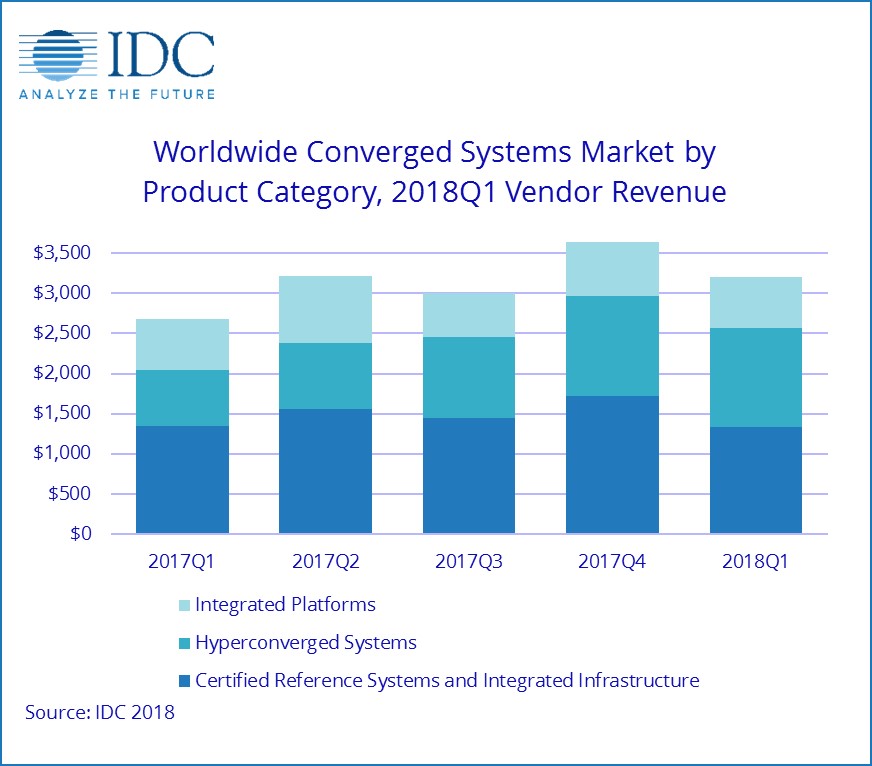Click the 2017Q1 dark blue bar segment
The height and width of the screenshot is (766, 872).
pos(183,479)
